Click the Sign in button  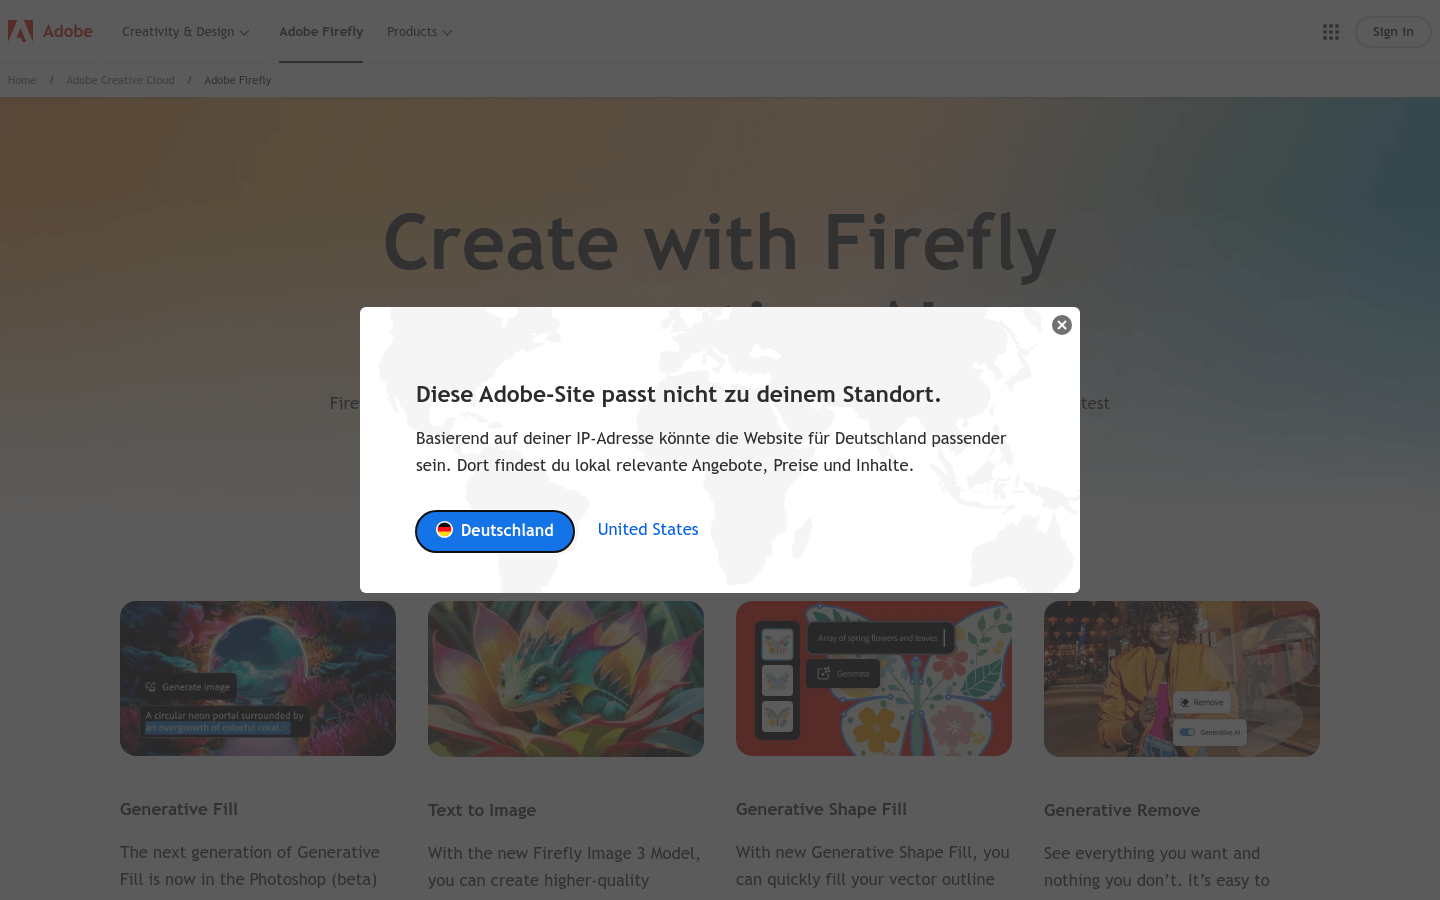(x=1393, y=32)
